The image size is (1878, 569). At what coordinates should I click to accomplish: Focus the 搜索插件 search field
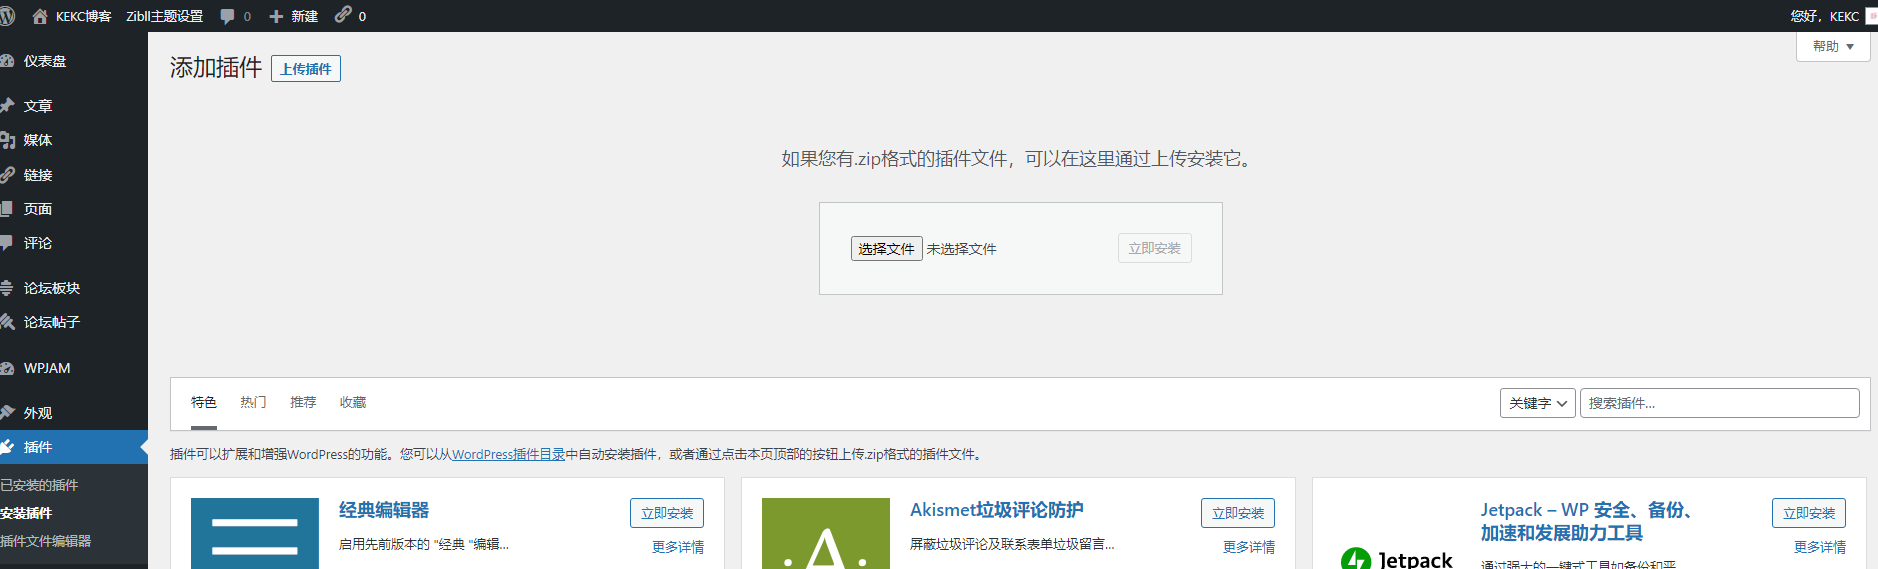(x=1720, y=403)
